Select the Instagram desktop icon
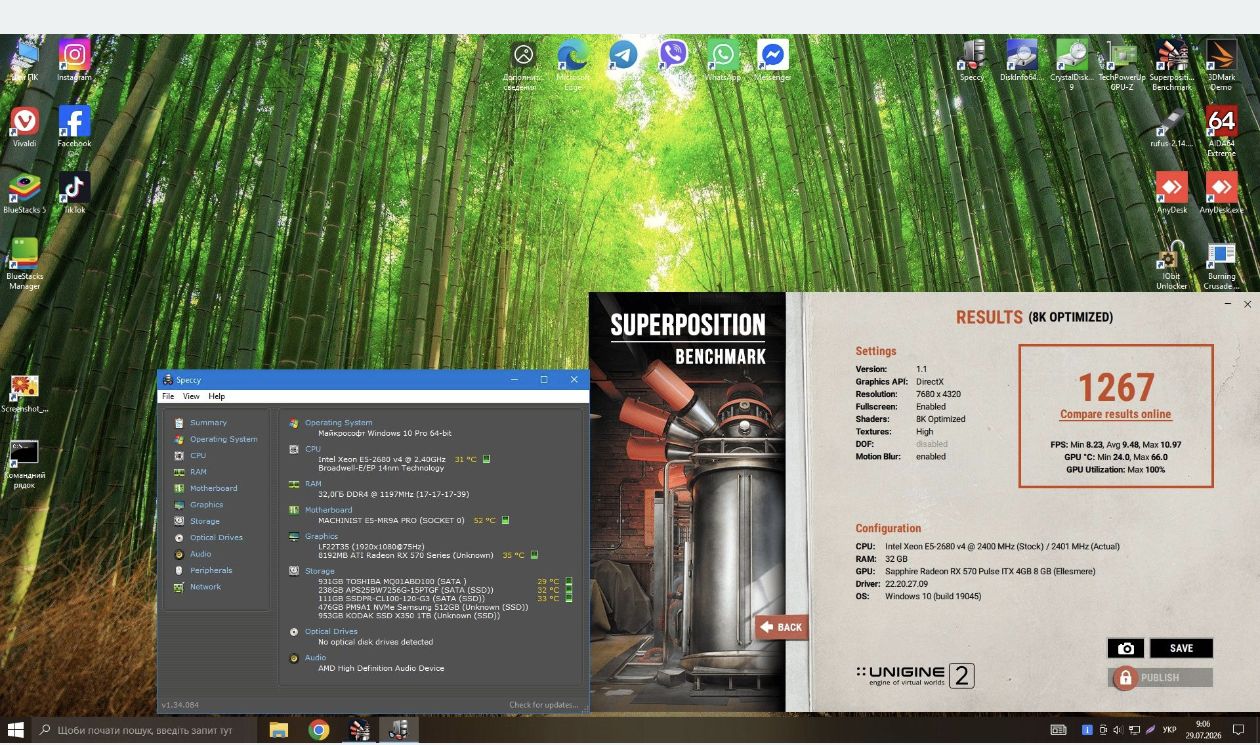Image resolution: width=1260 pixels, height=745 pixels. 74,61
